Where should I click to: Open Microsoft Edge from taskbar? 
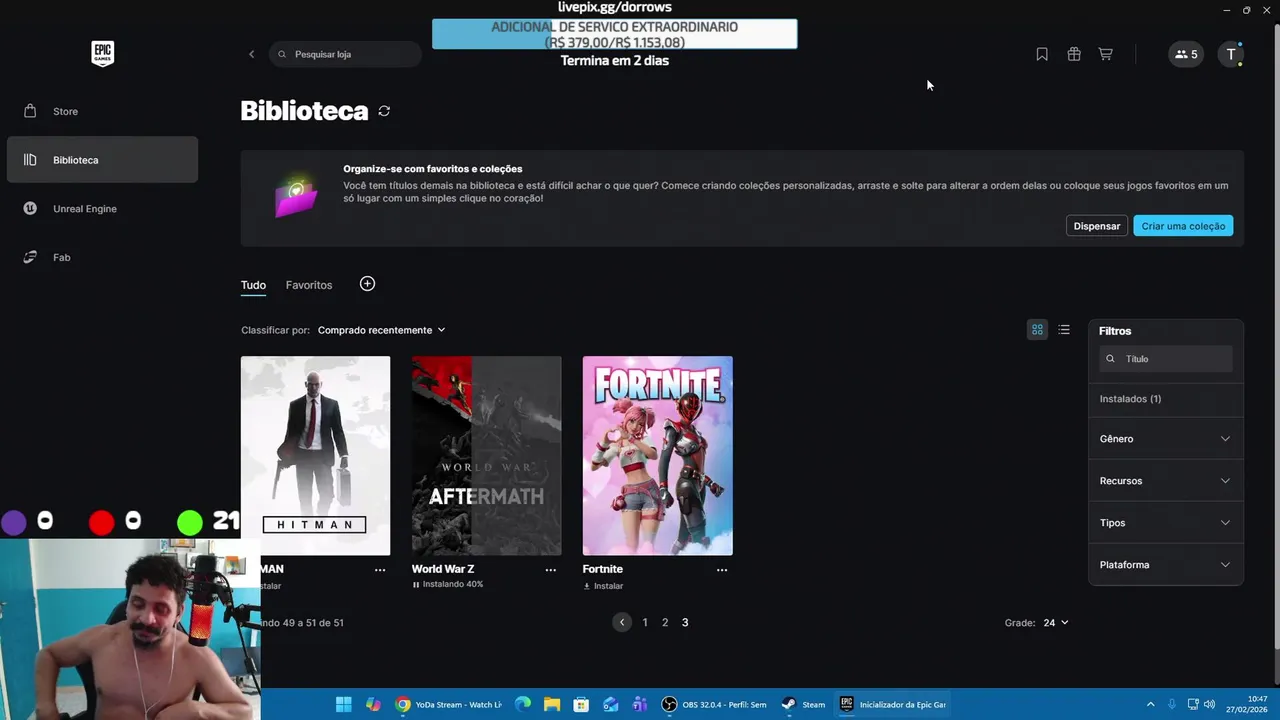tap(522, 704)
